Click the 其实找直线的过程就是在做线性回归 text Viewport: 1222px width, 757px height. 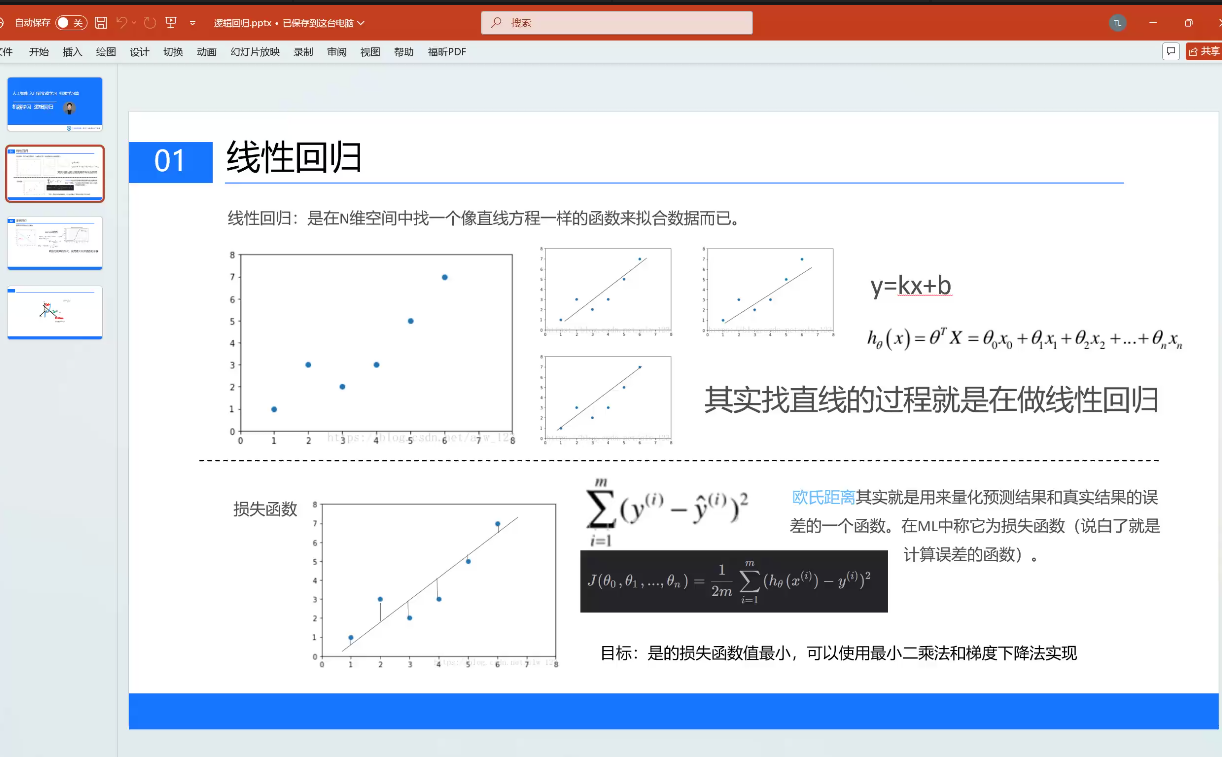coord(931,400)
